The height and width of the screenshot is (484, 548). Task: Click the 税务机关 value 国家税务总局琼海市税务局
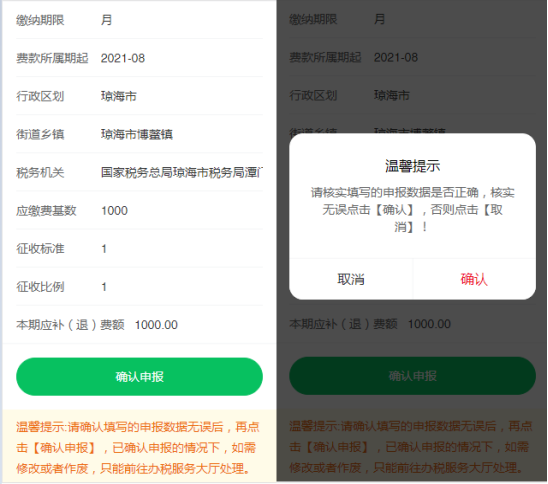[182, 172]
